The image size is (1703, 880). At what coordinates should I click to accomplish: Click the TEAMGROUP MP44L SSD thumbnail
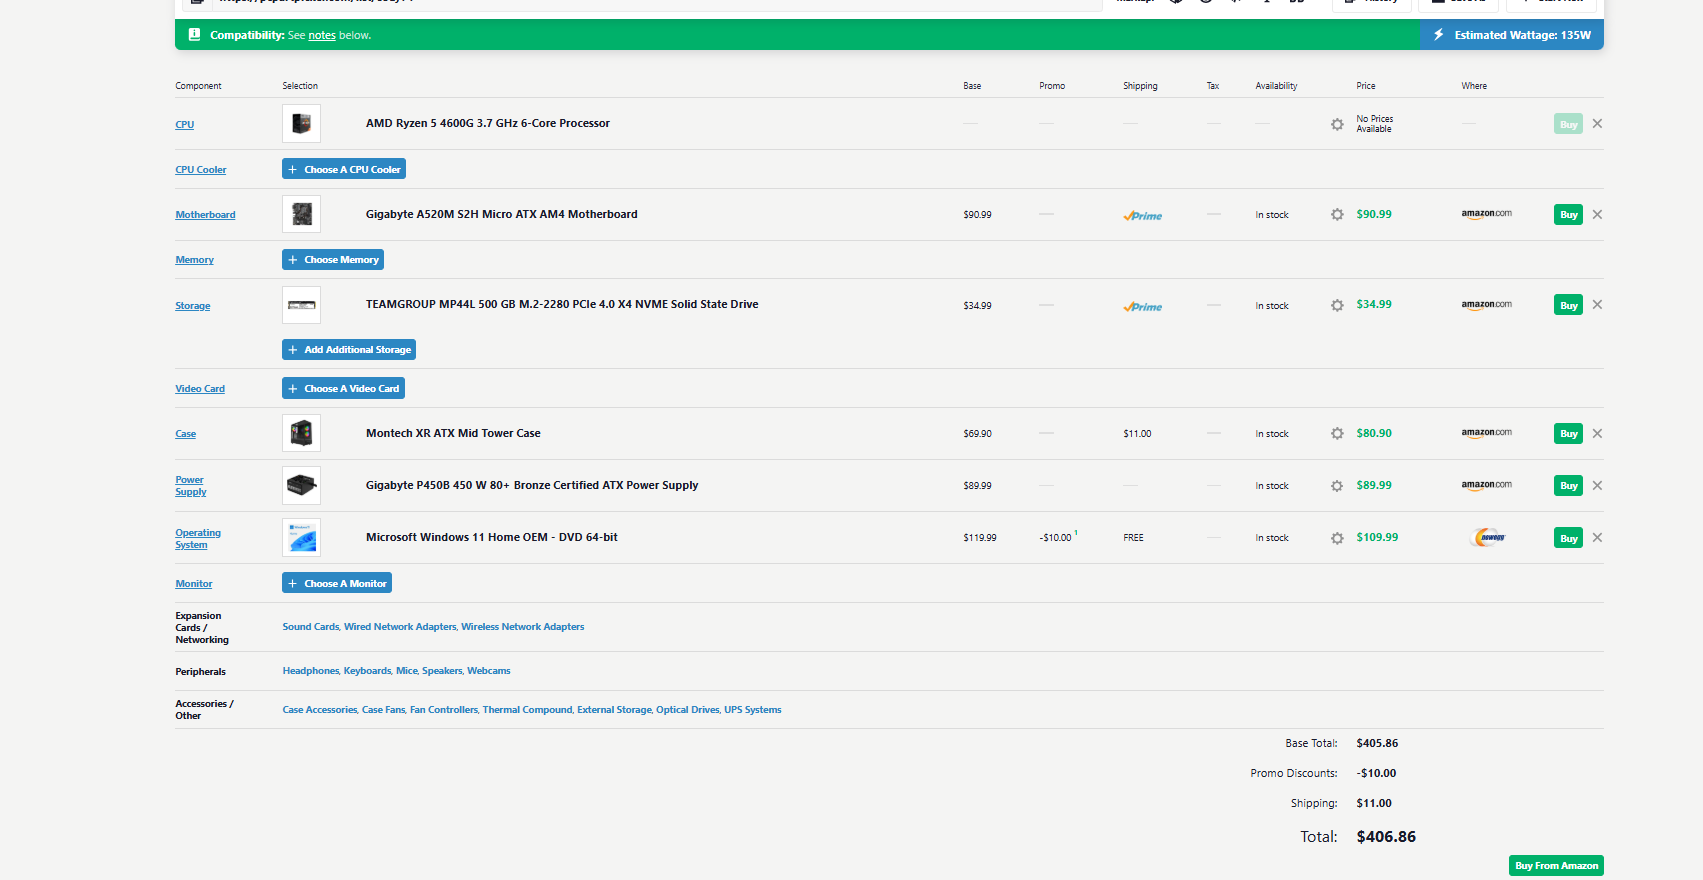click(301, 305)
